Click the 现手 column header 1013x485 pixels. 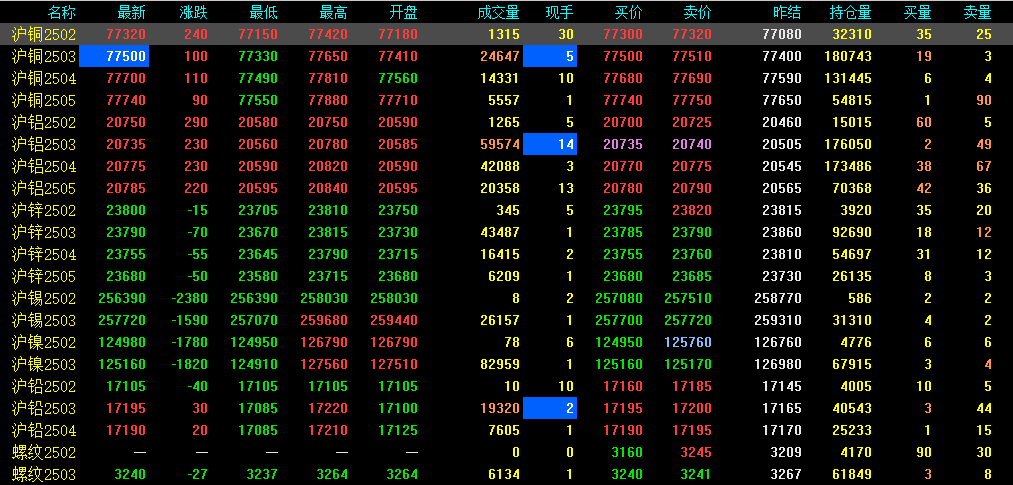click(x=559, y=12)
